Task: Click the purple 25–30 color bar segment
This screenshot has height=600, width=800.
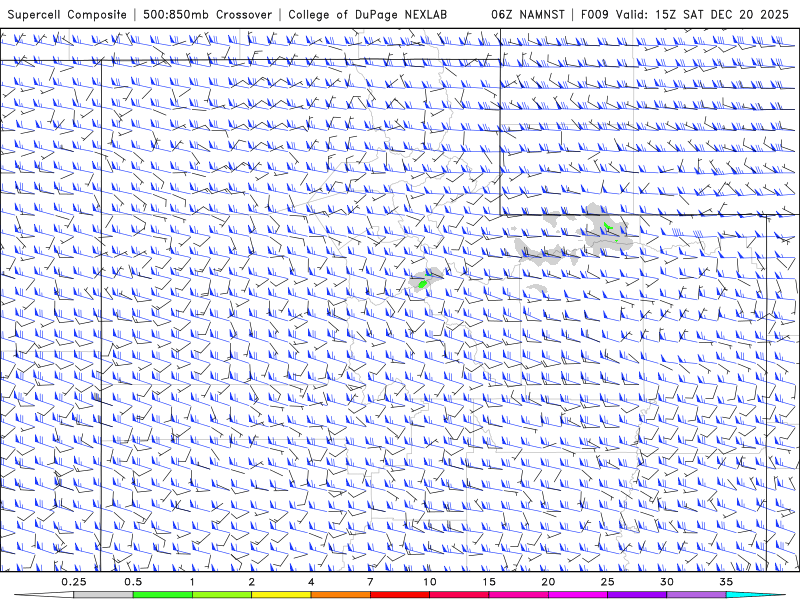Action: click(637, 595)
